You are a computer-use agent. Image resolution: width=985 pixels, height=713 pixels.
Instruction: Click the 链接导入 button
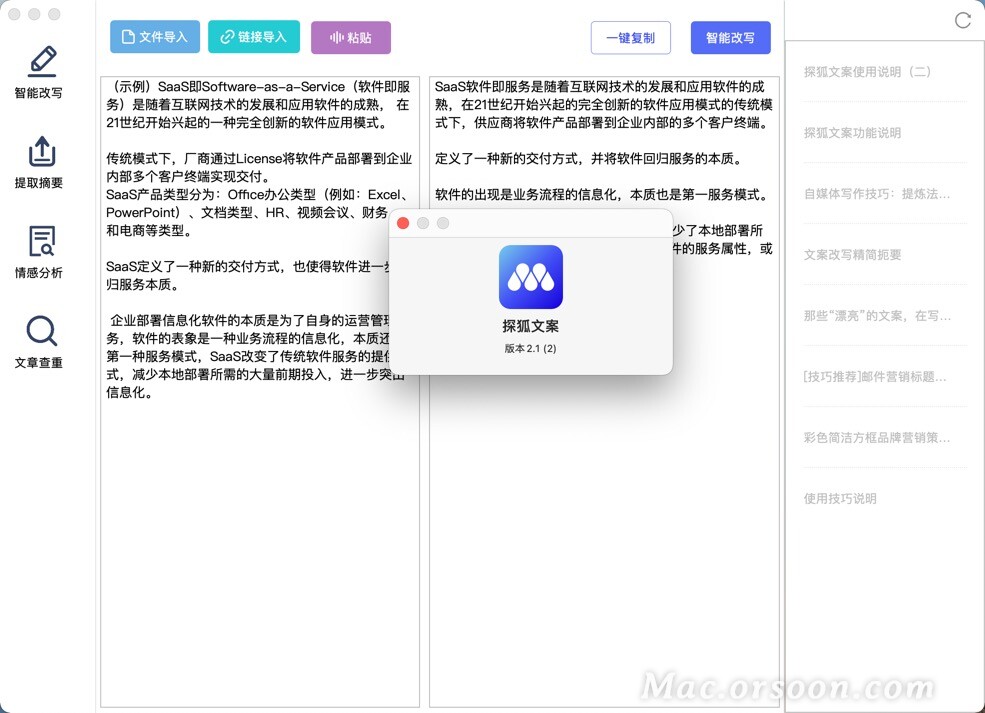click(x=254, y=37)
